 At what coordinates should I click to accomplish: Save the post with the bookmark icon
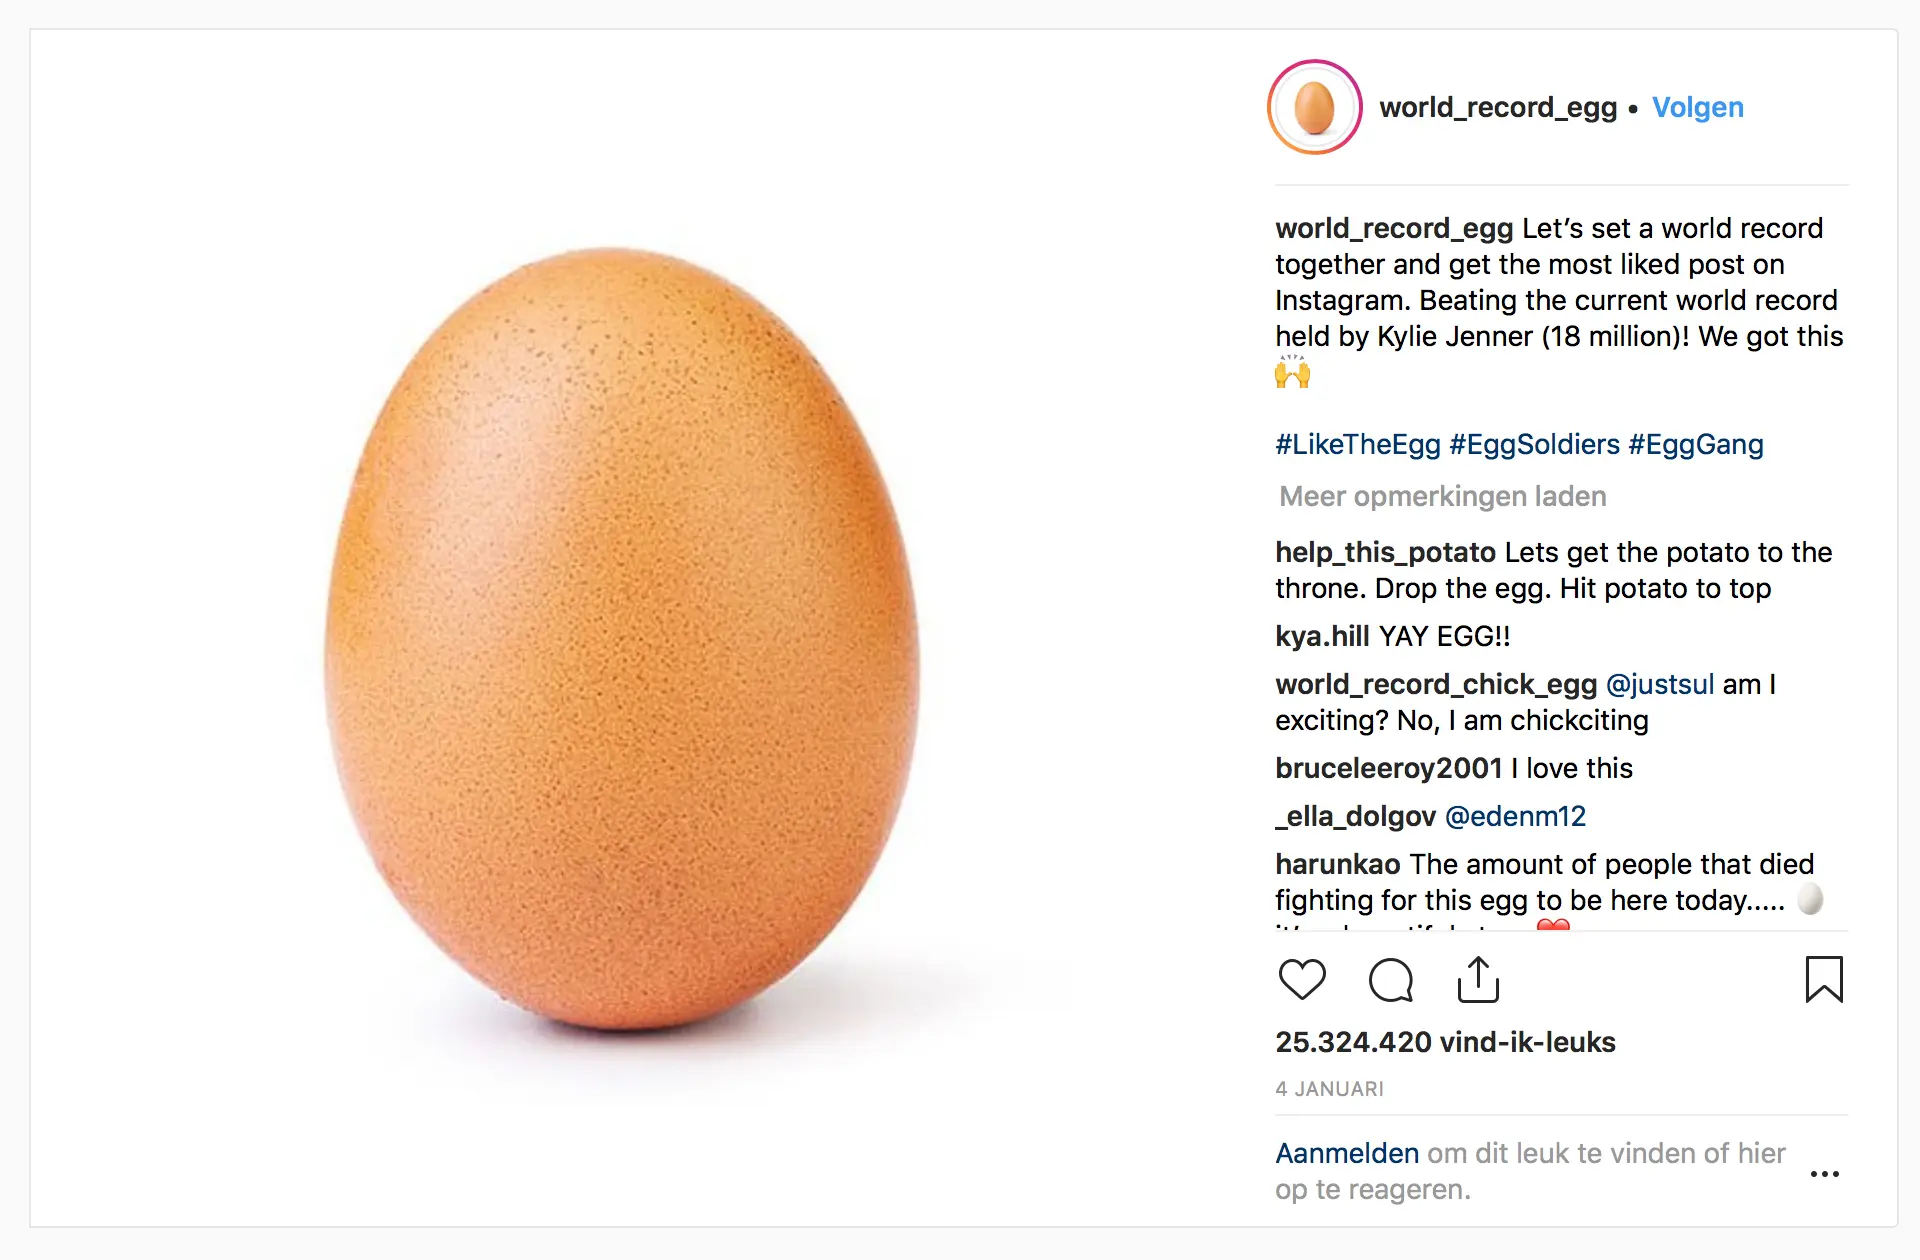[x=1824, y=979]
